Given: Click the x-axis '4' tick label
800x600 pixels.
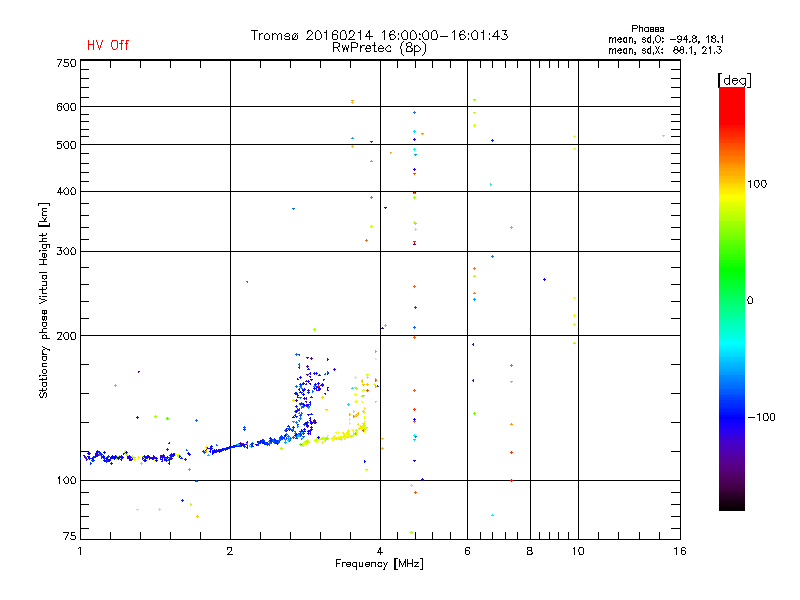Looking at the screenshot, I should coord(380,551).
